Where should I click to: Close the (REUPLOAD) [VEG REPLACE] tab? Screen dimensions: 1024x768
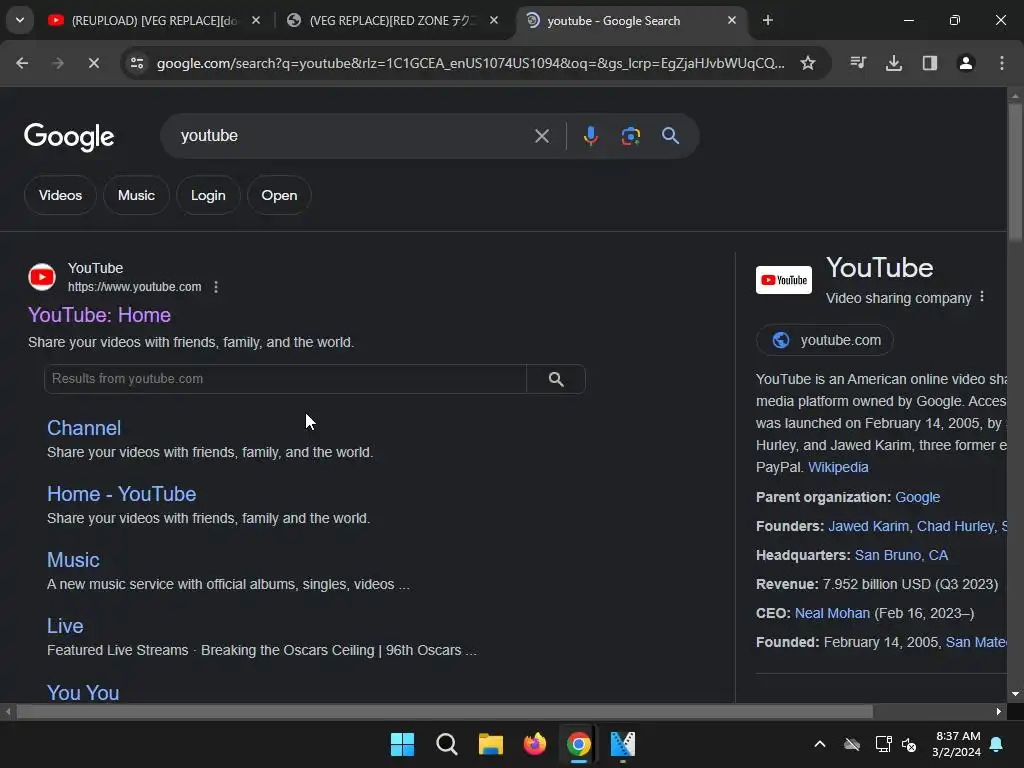click(256, 21)
